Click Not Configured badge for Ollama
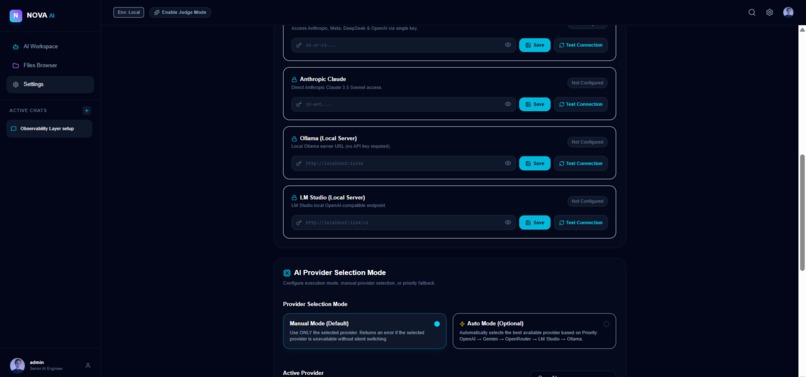The image size is (806, 377). click(588, 142)
